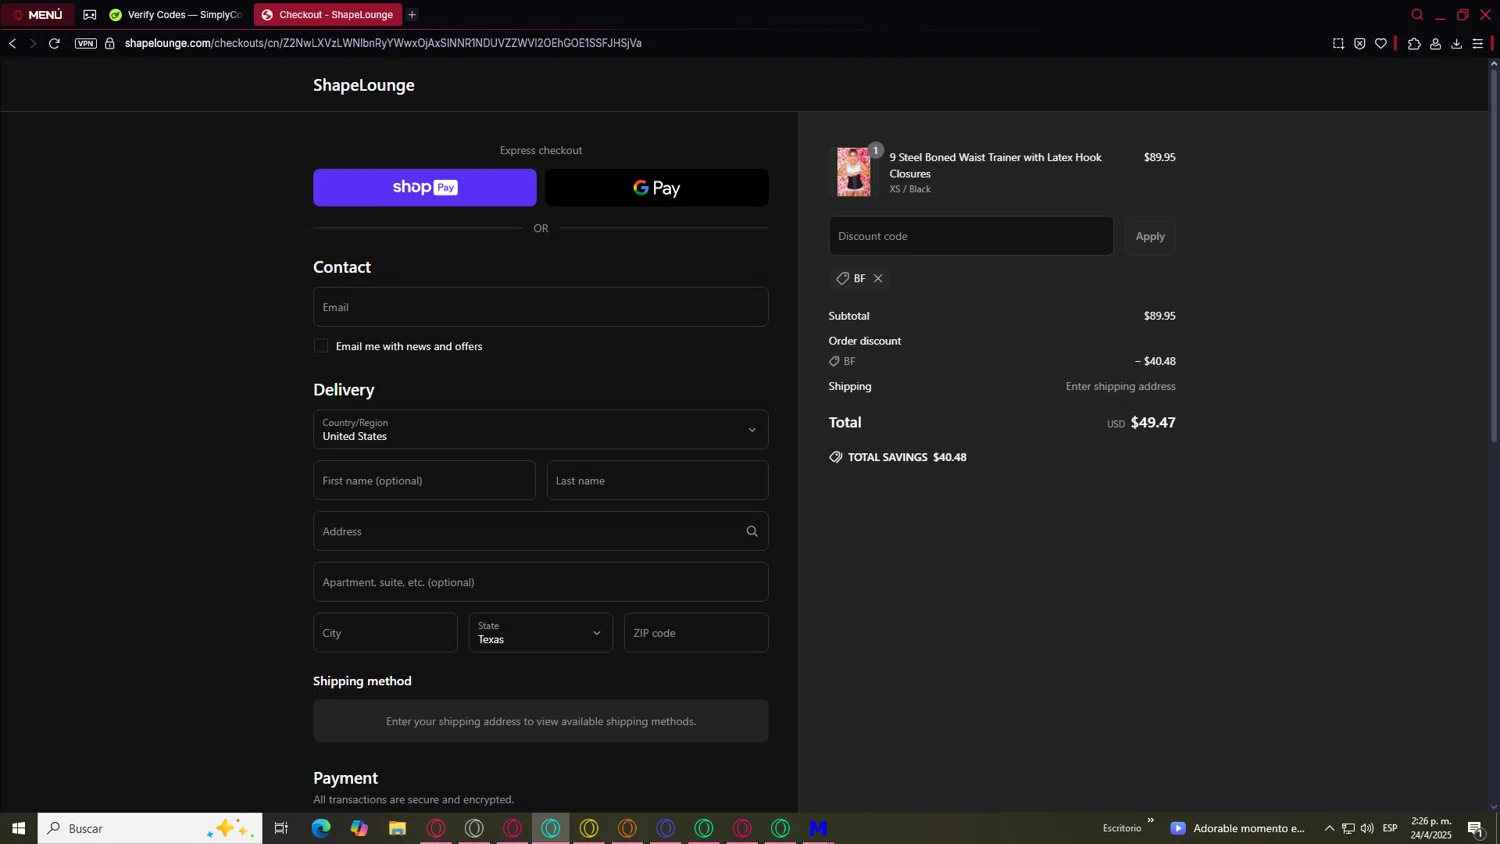Open Easy Setup sliders icon
Image resolution: width=1500 pixels, height=844 pixels.
[x=1478, y=44]
